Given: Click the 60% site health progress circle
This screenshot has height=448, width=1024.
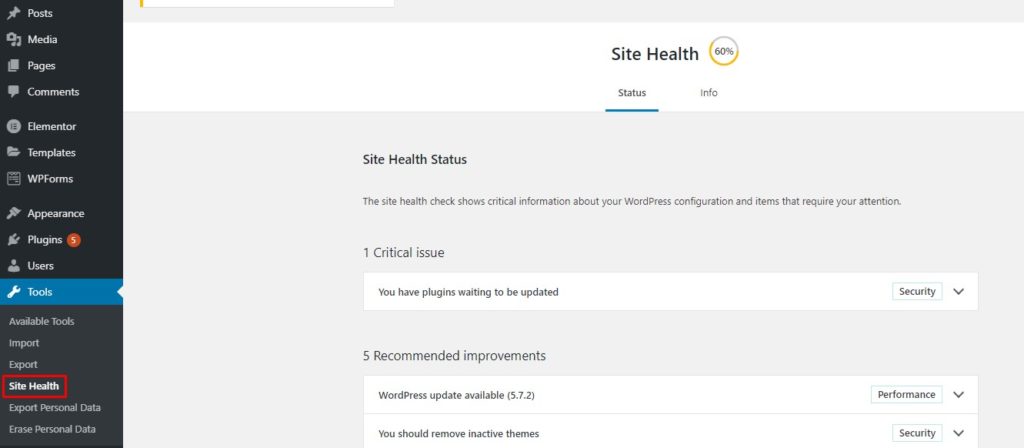Looking at the screenshot, I should [x=723, y=52].
